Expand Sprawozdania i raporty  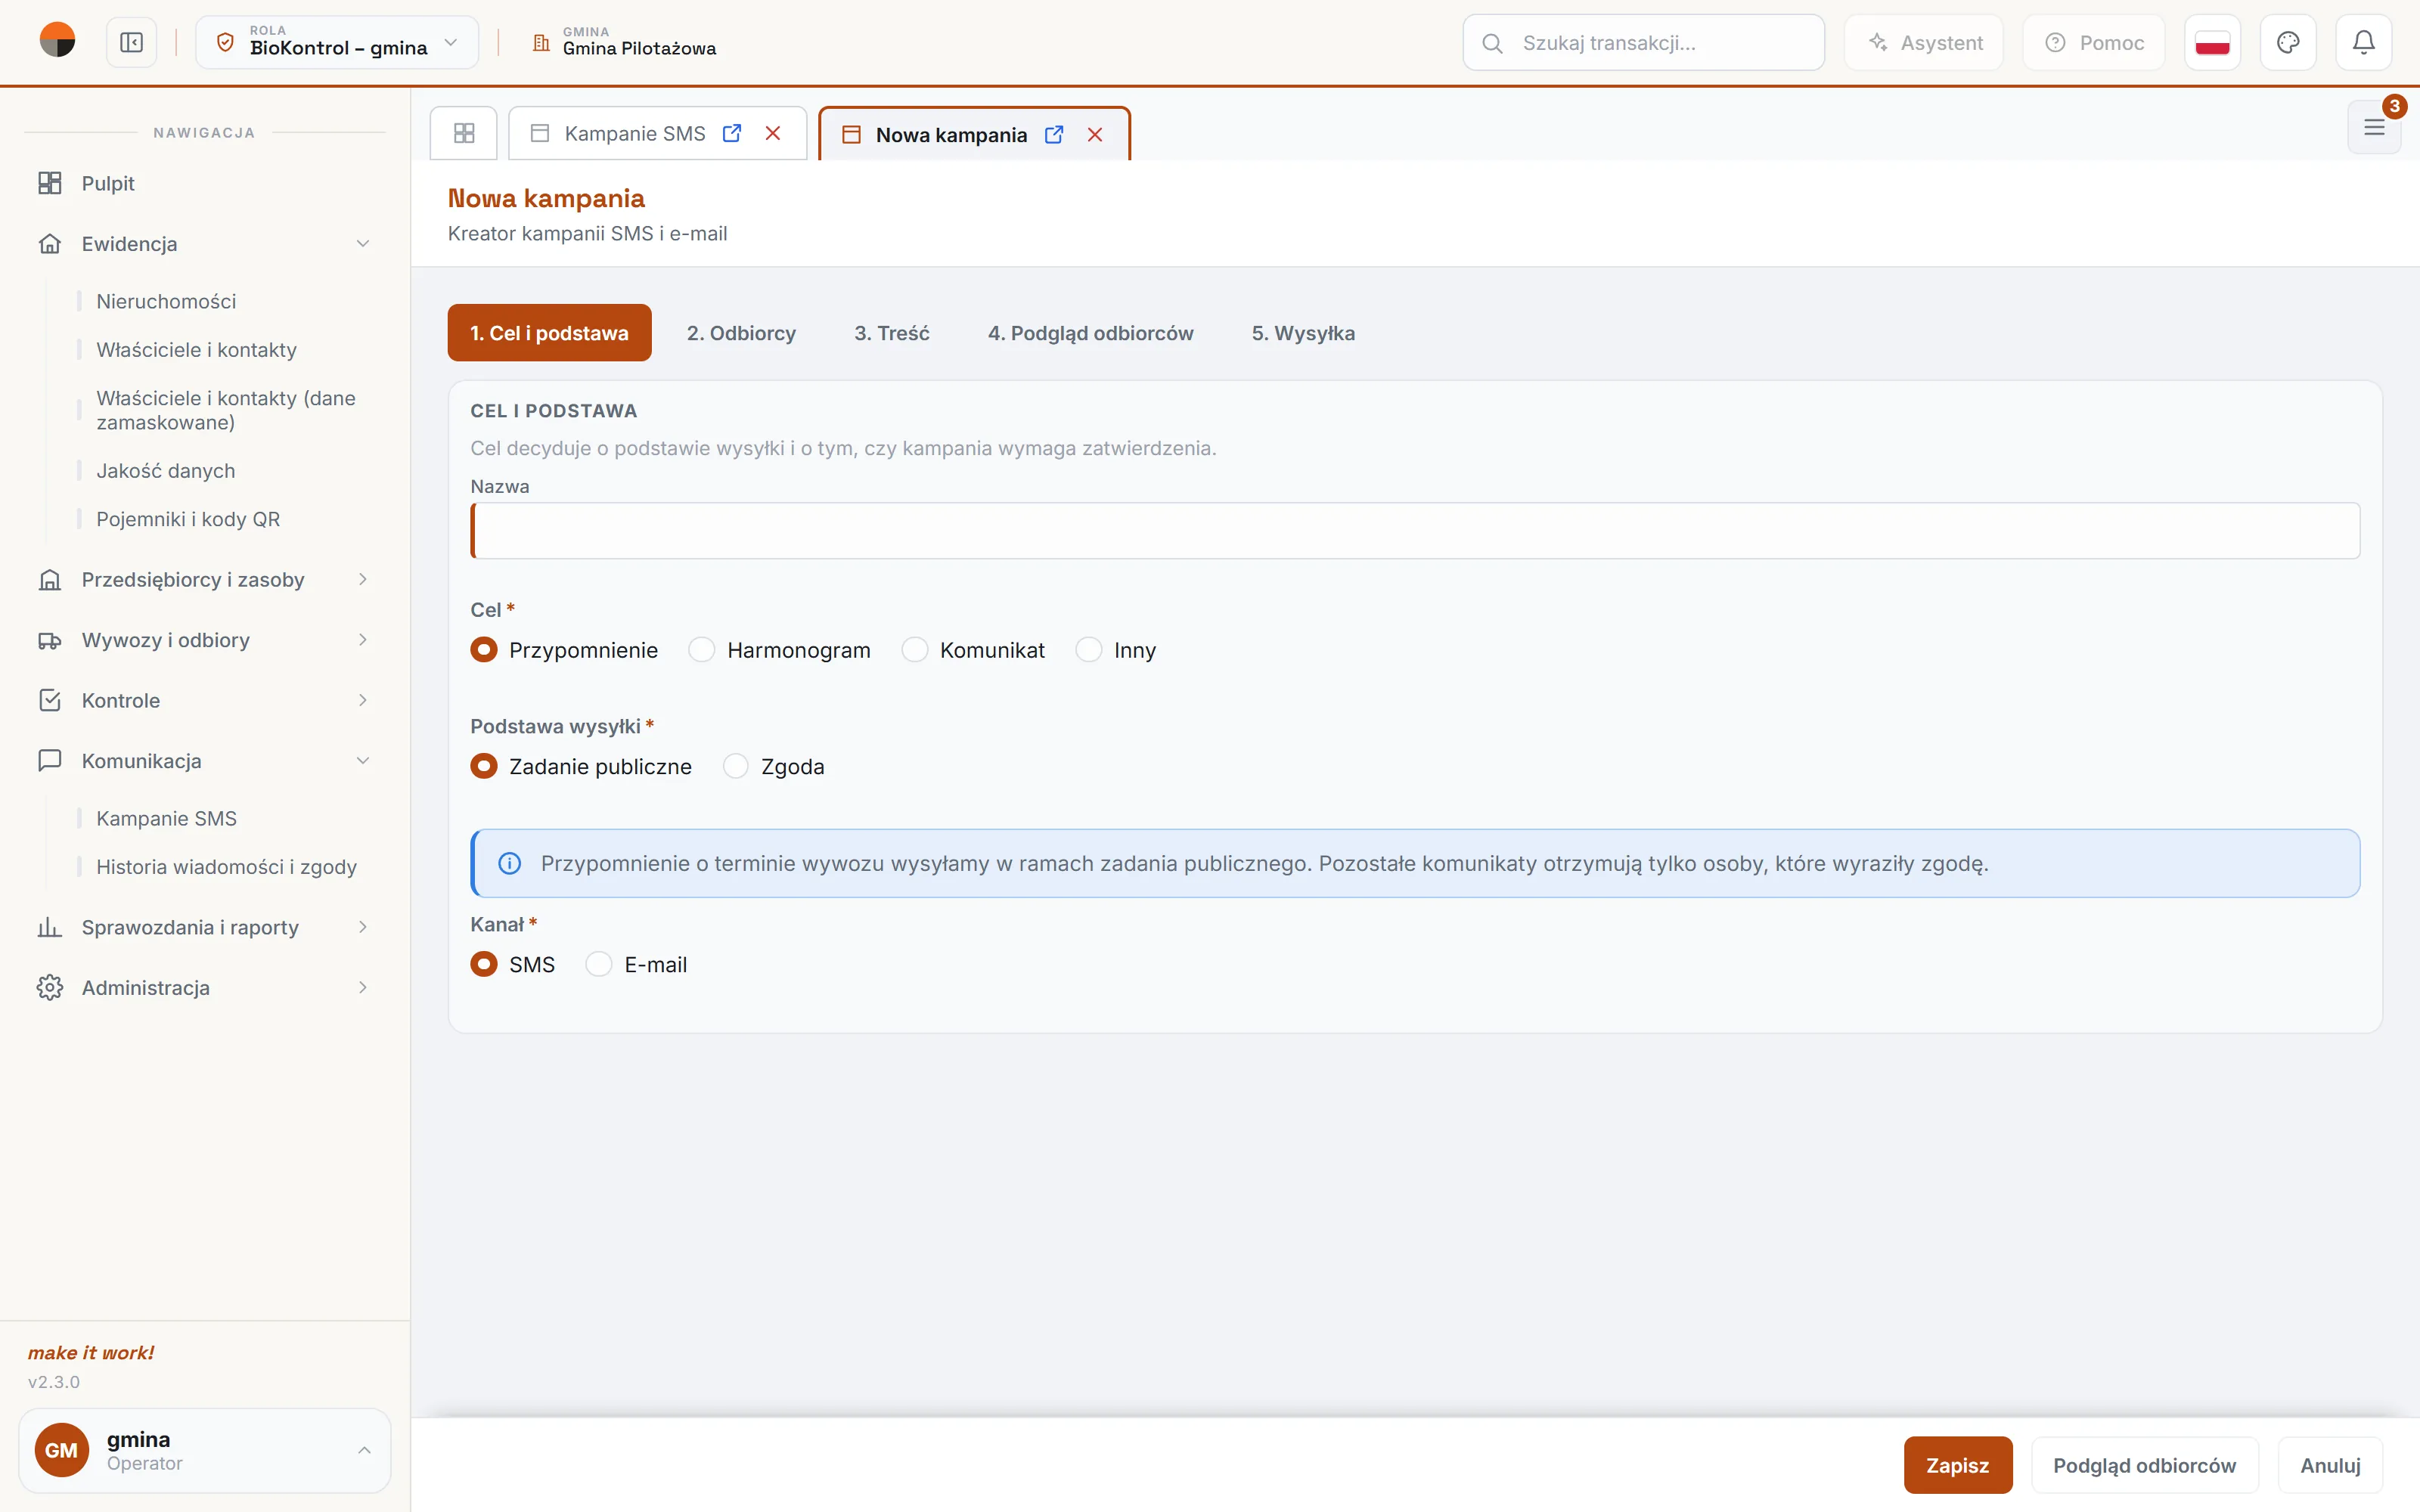(x=205, y=927)
